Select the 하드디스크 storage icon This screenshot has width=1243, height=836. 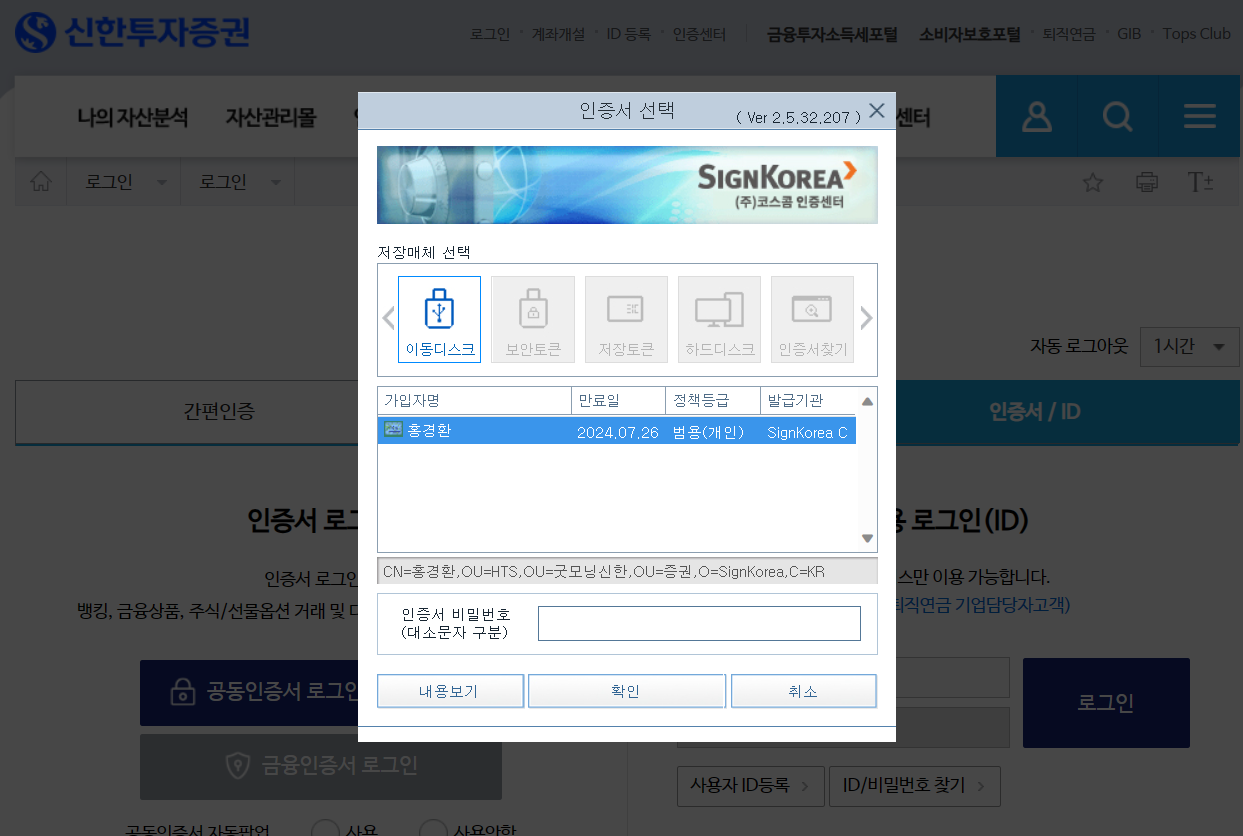point(719,319)
